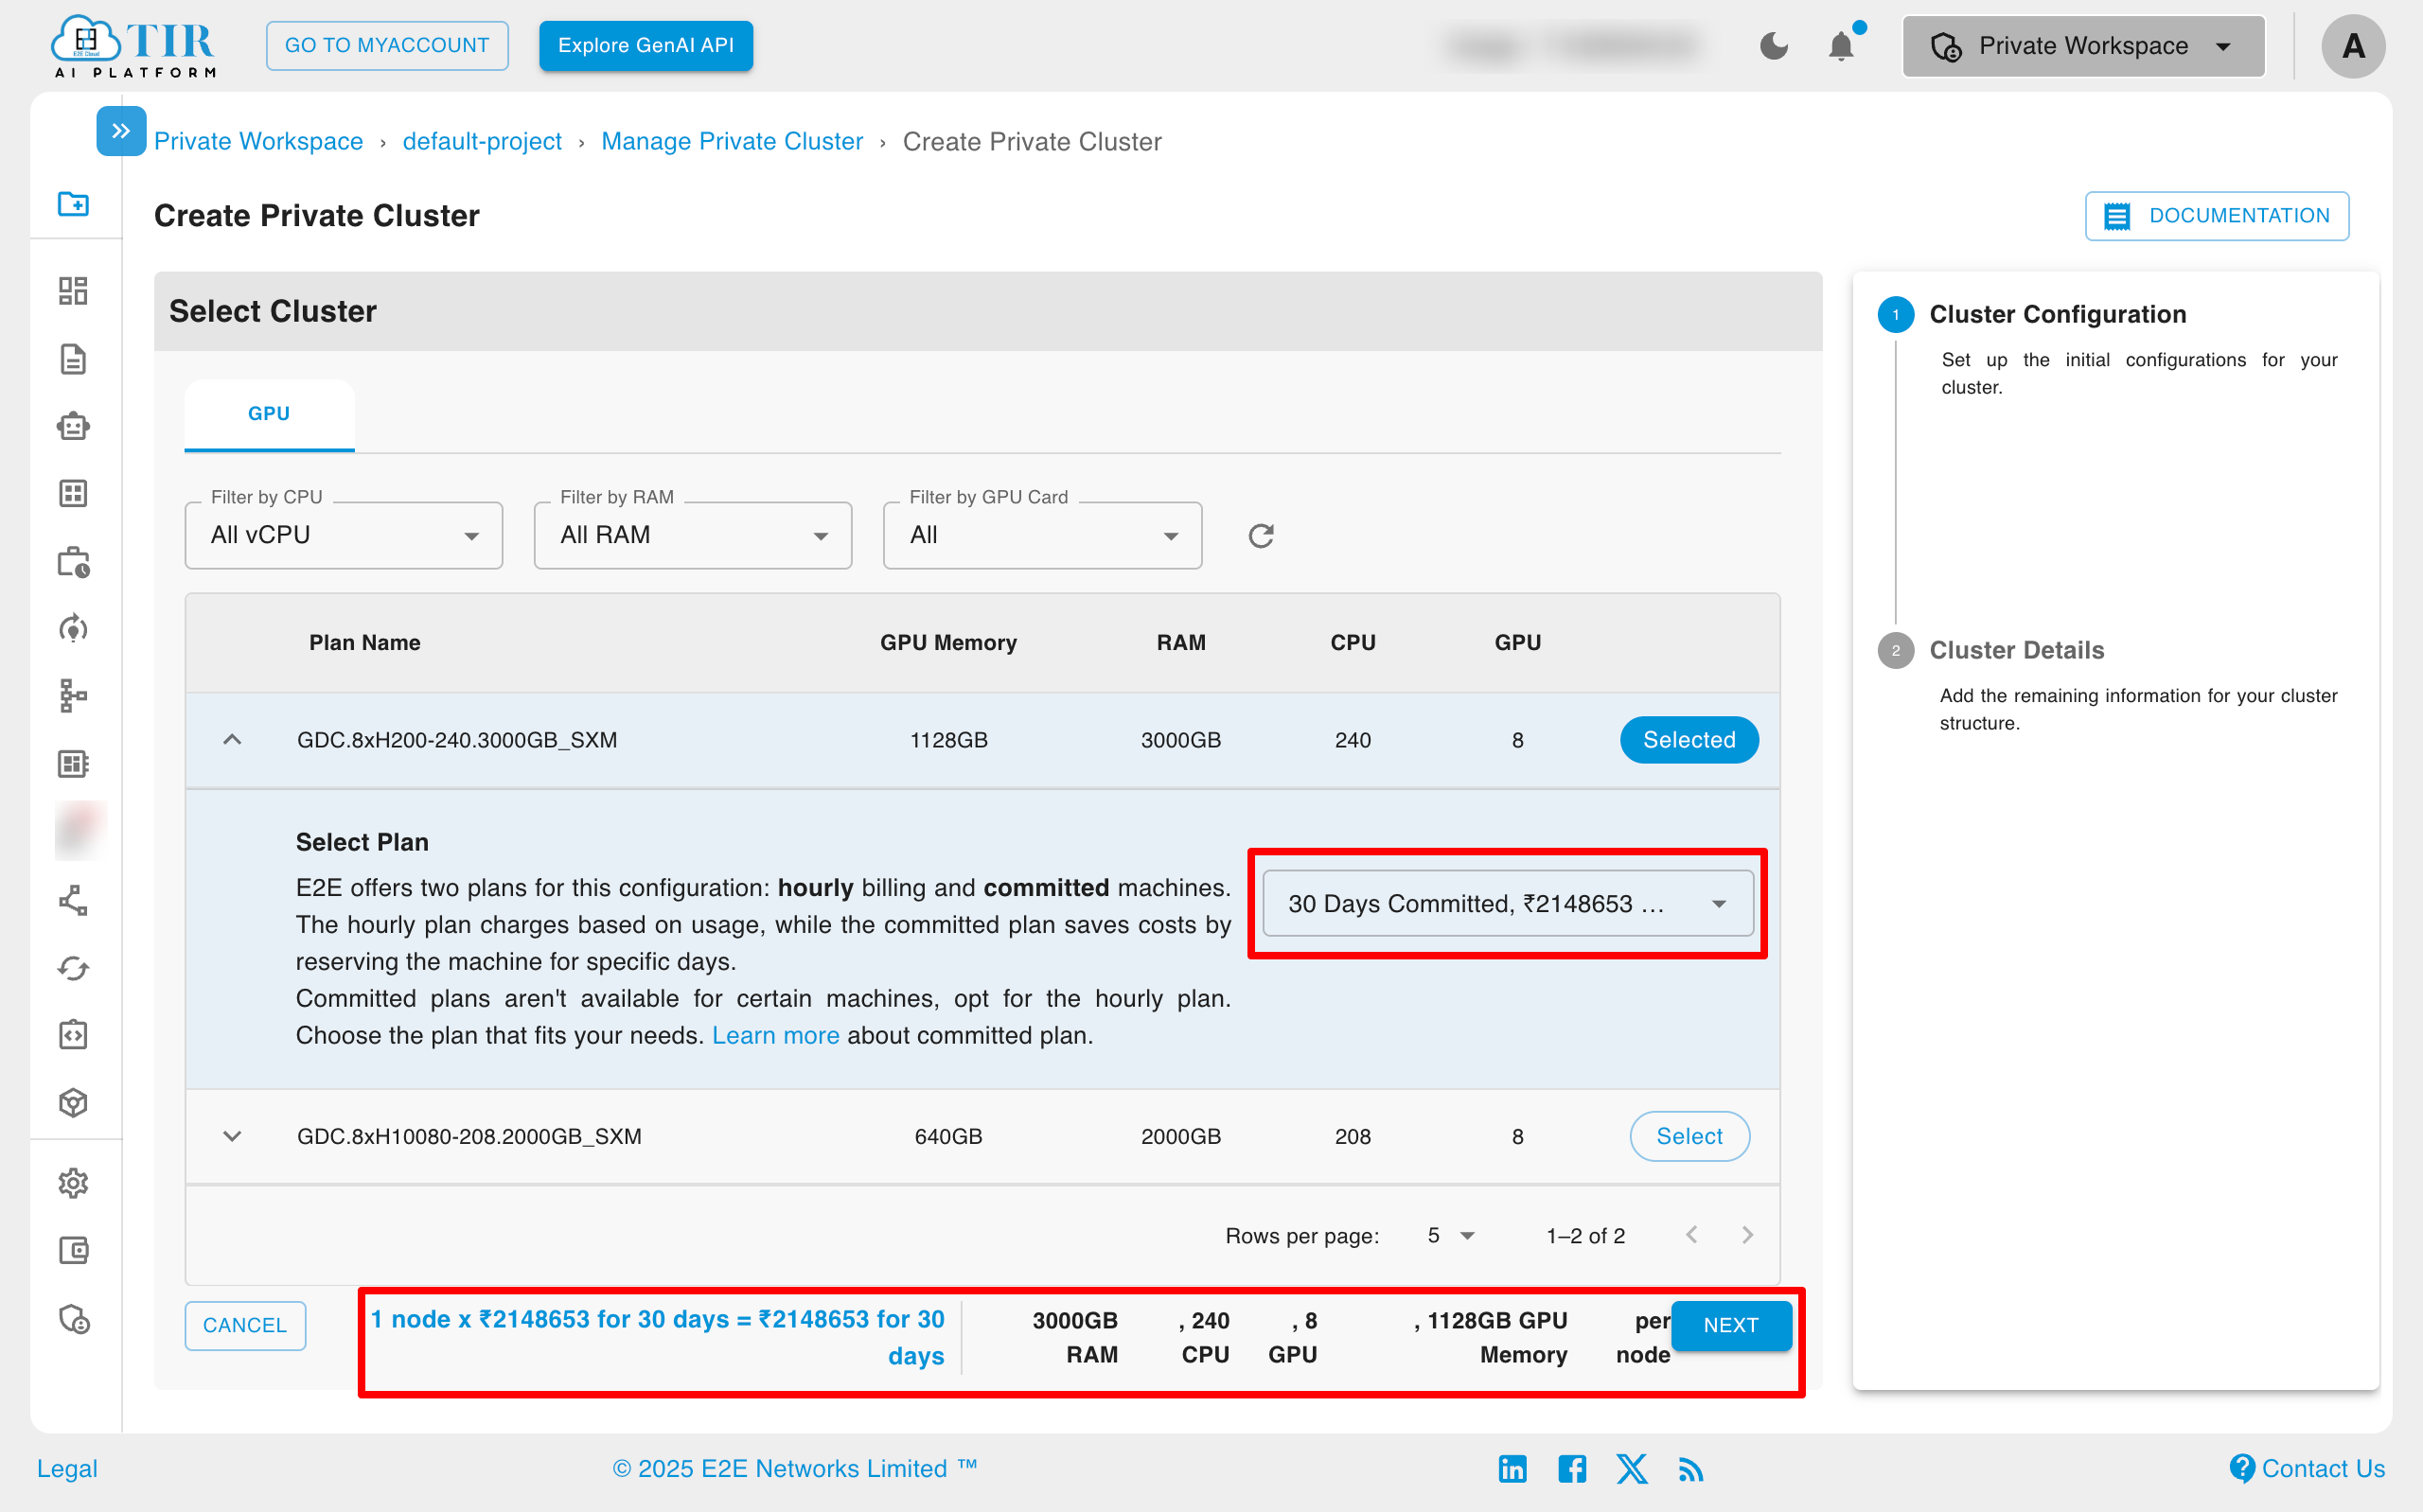Open the 30 Days Committed plan dropdown

(1507, 903)
